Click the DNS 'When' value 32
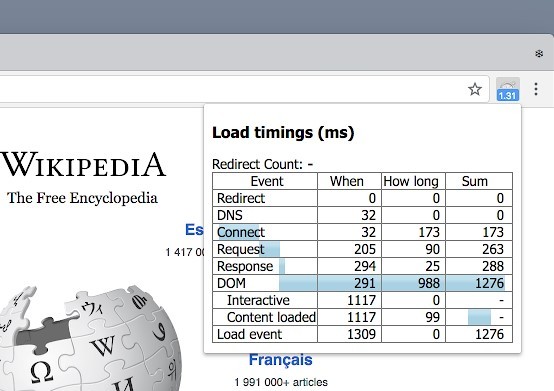The width and height of the screenshot is (554, 391). click(x=369, y=215)
